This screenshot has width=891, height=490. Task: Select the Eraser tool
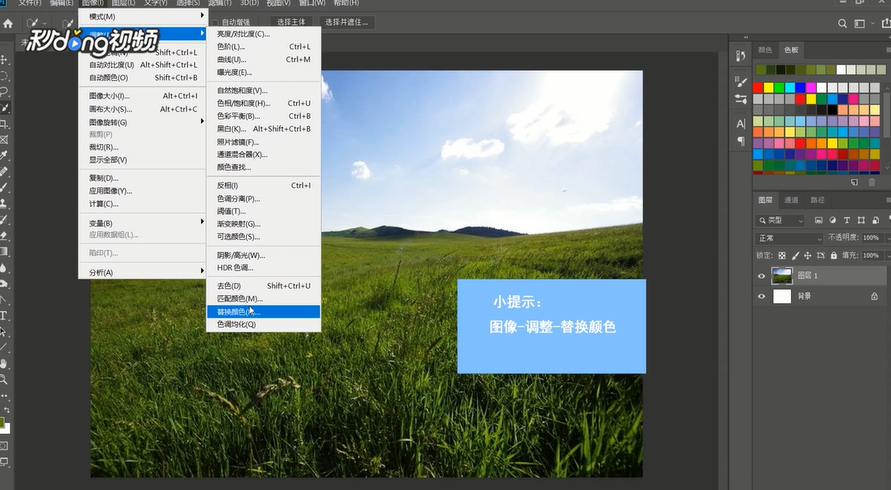4,235
